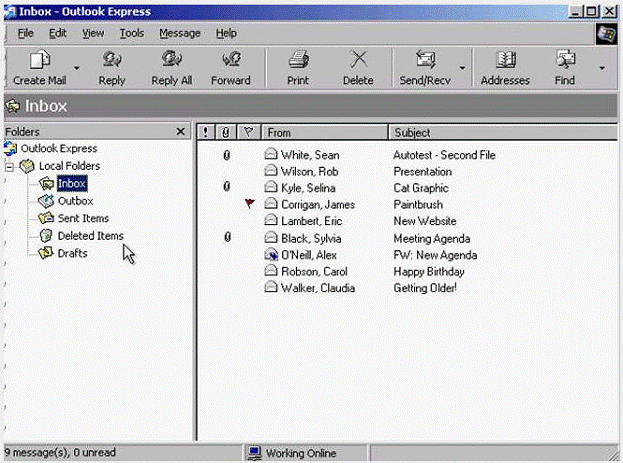Click the Create Mail toolbar icon
Screen dimensions: 623x463
pos(40,66)
